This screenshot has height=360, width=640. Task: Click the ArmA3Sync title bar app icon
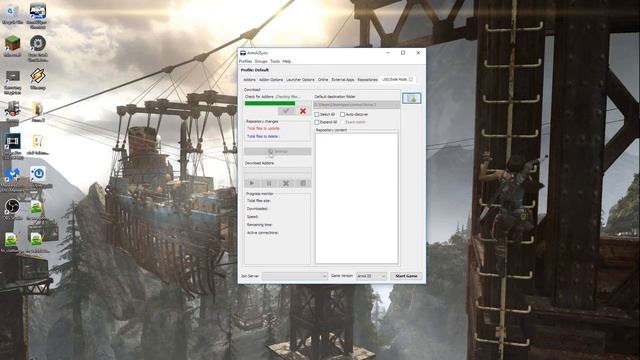point(243,53)
